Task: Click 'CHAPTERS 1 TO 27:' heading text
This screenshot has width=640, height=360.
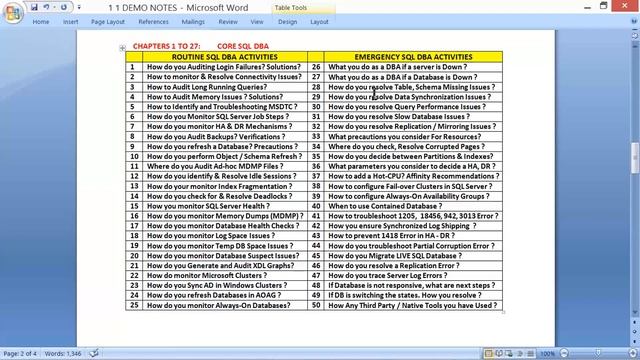Action: click(x=167, y=46)
